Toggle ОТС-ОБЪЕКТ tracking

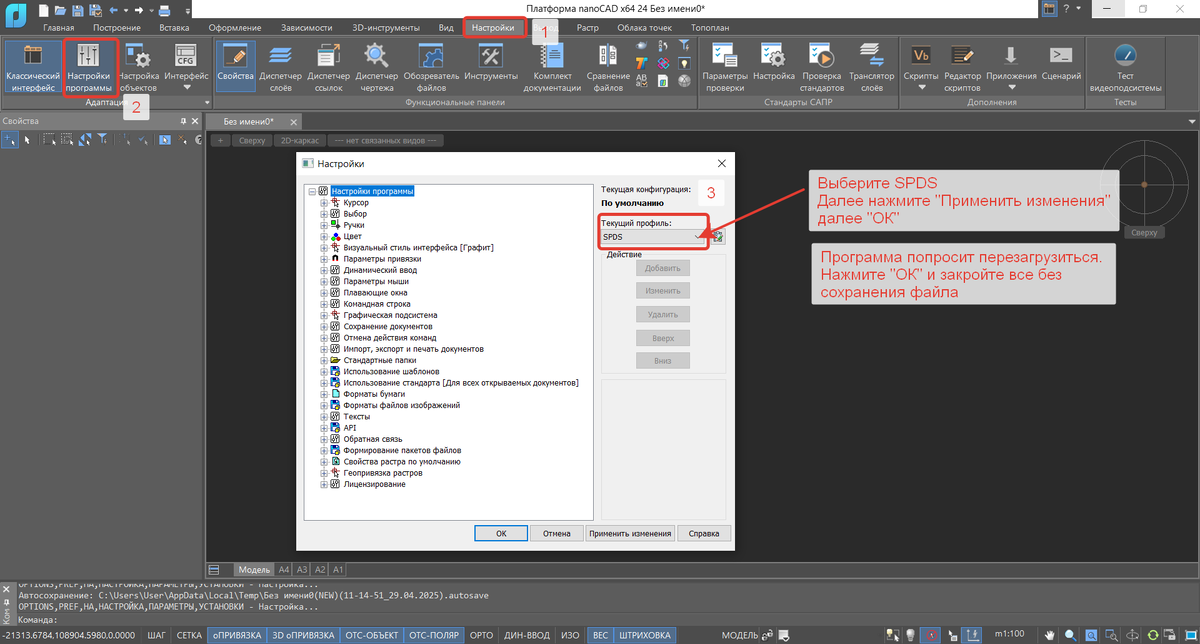tap(372, 635)
